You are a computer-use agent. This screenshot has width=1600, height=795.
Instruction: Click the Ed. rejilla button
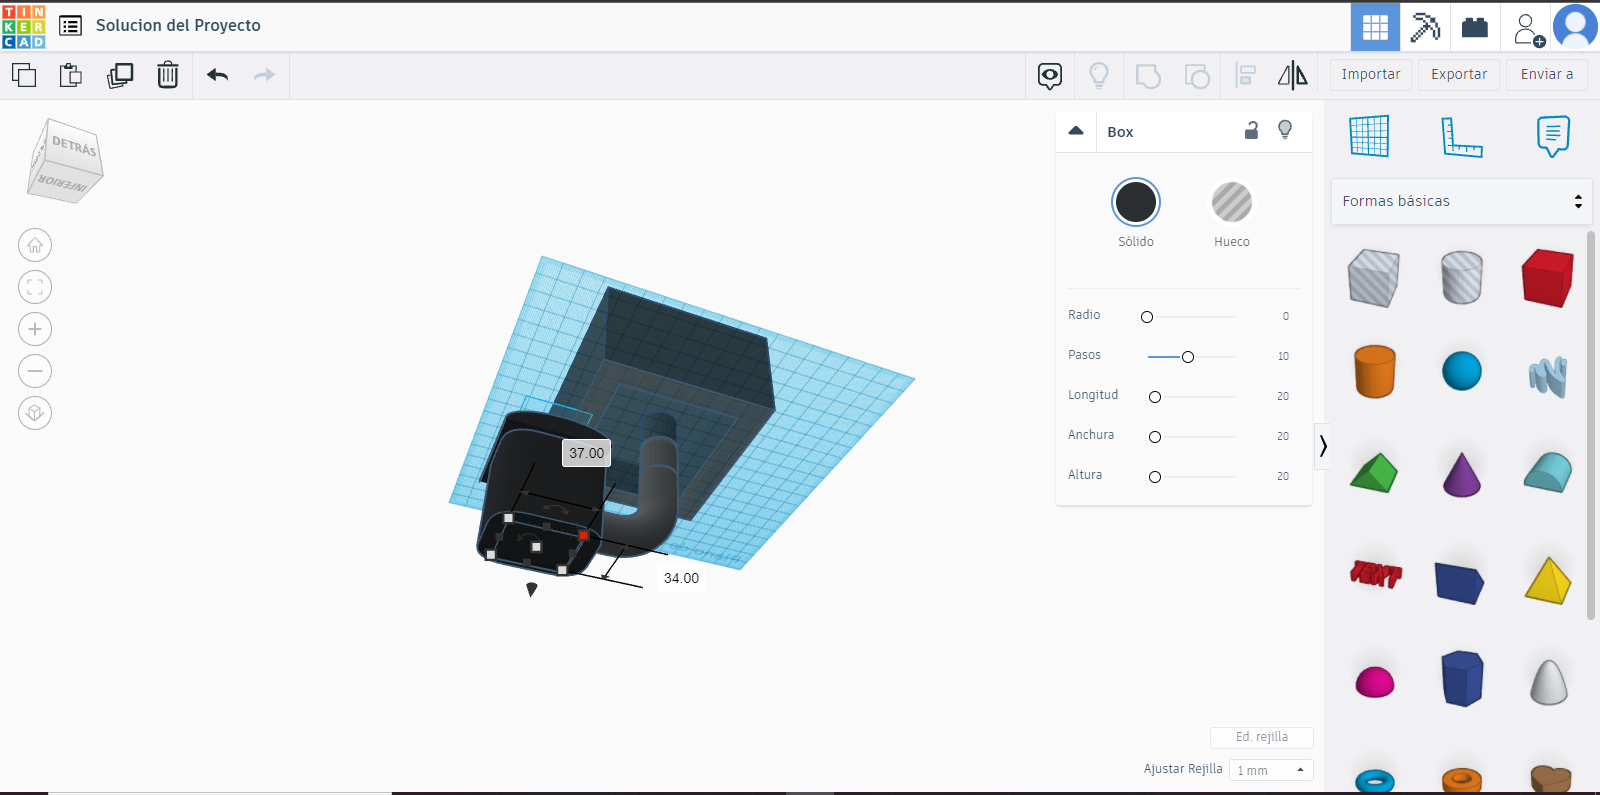(x=1262, y=737)
